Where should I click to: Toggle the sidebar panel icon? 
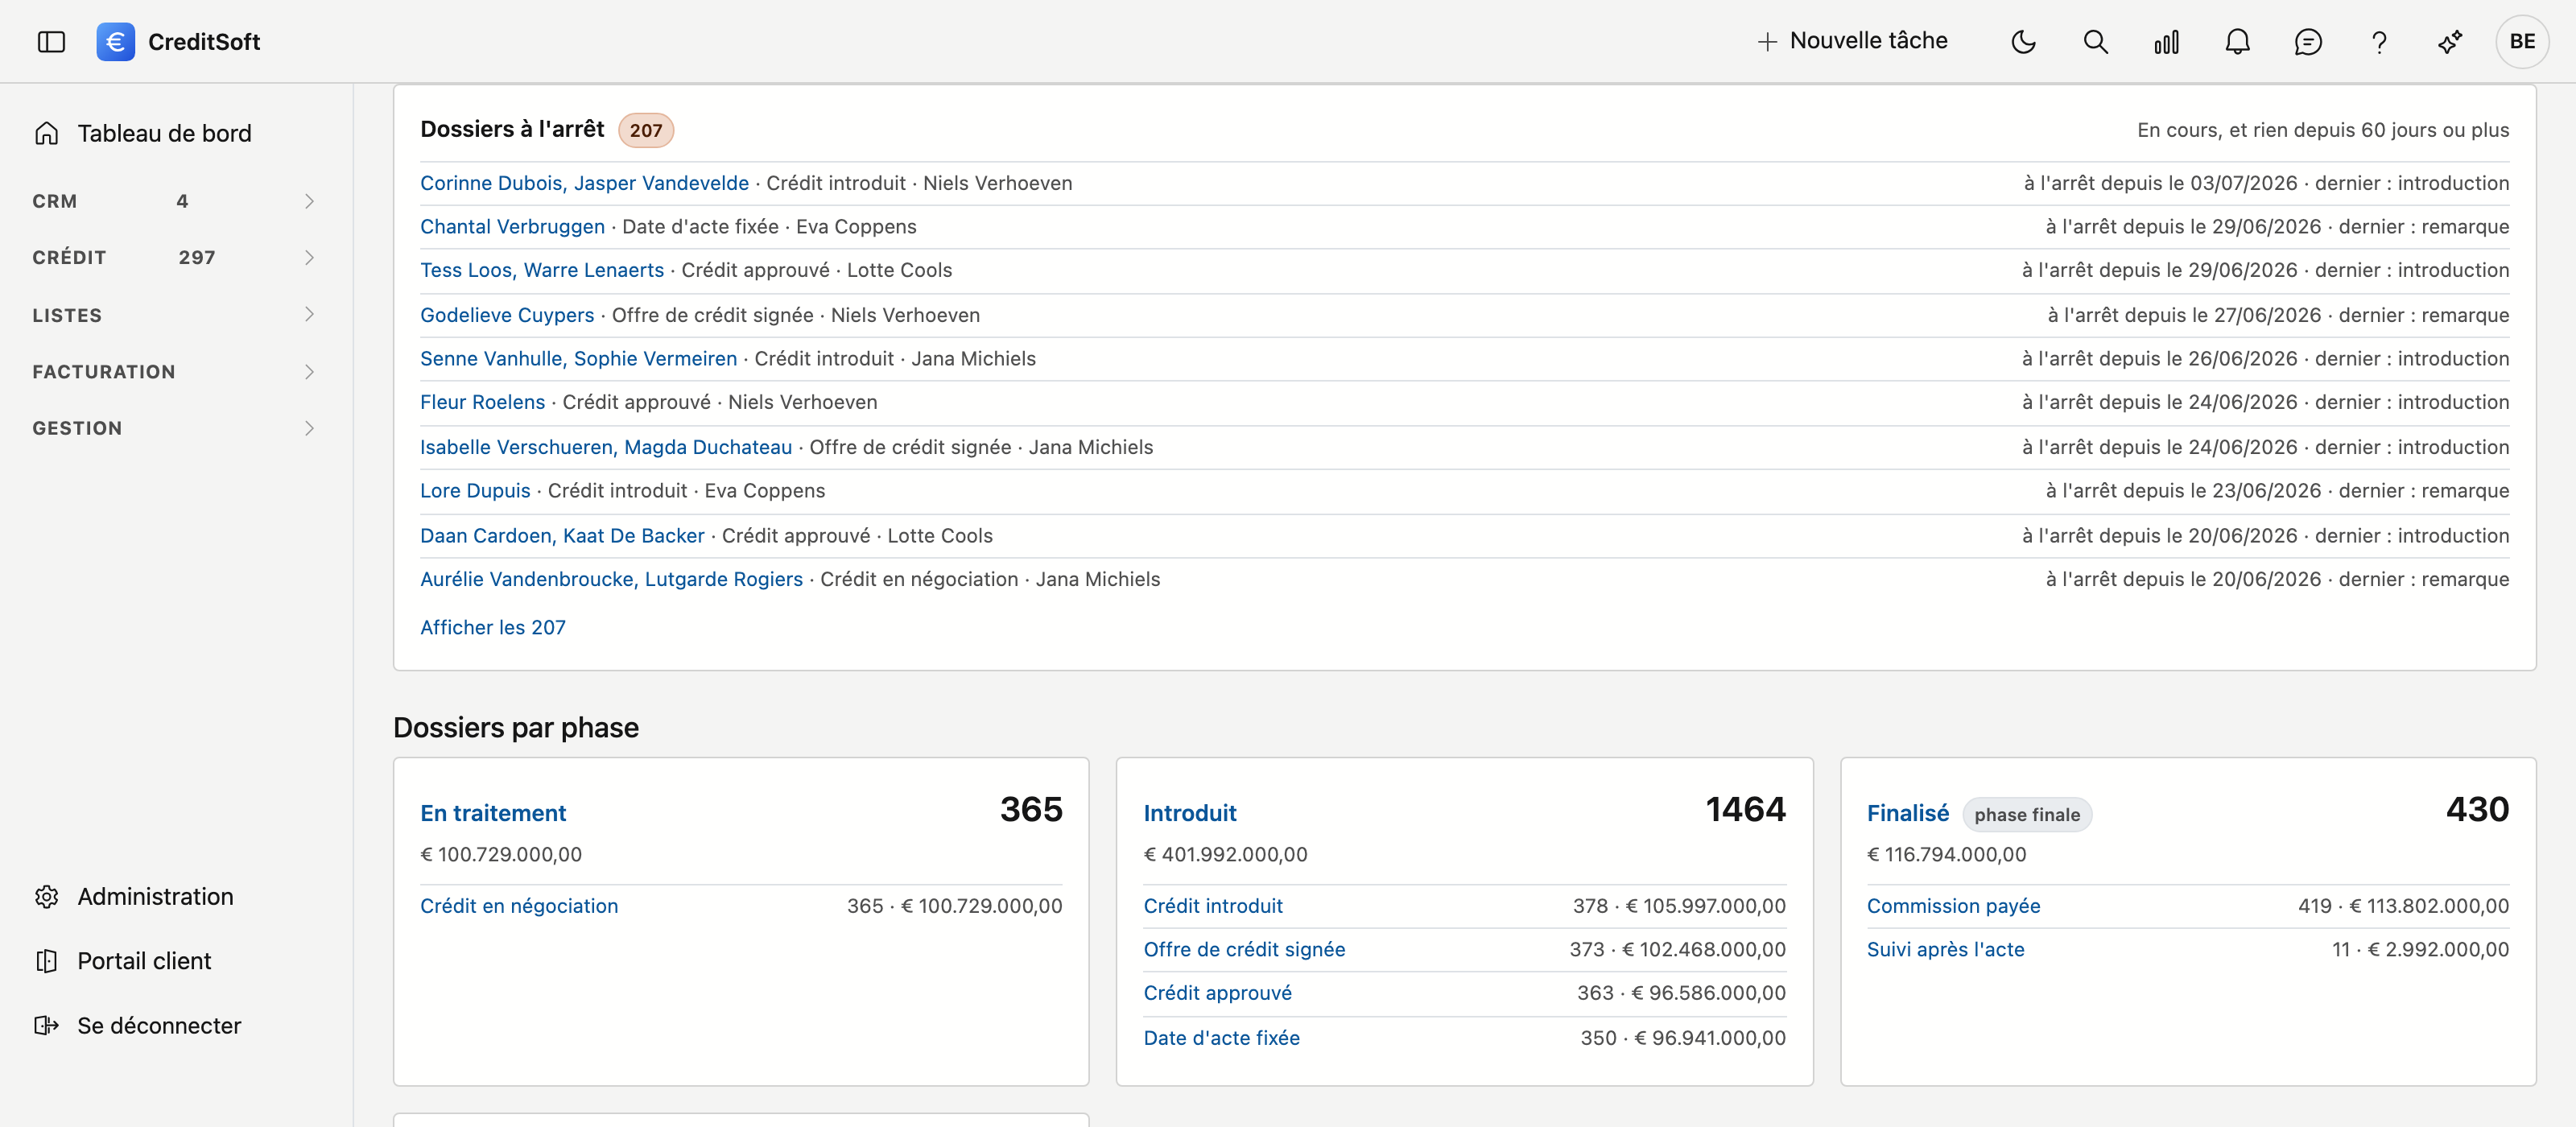(x=51, y=42)
